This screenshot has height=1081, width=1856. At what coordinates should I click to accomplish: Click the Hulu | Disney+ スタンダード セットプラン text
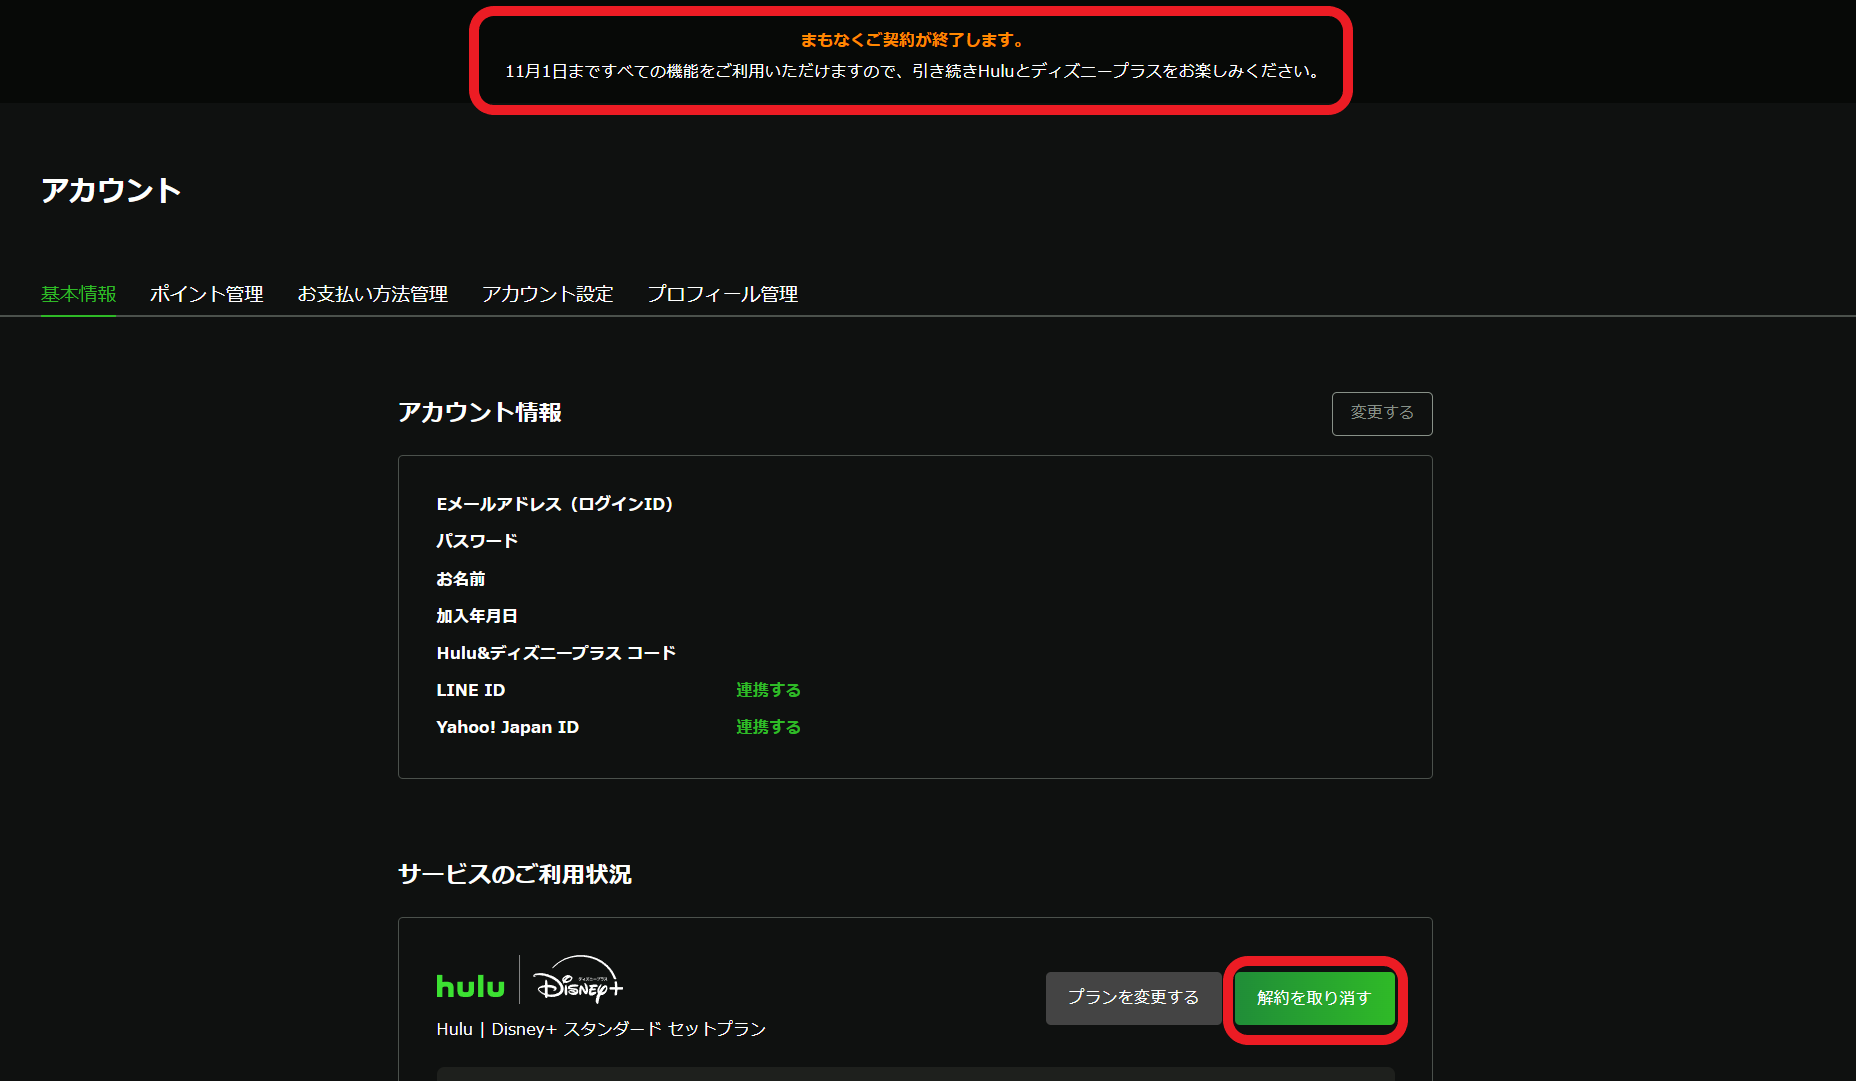click(601, 1029)
